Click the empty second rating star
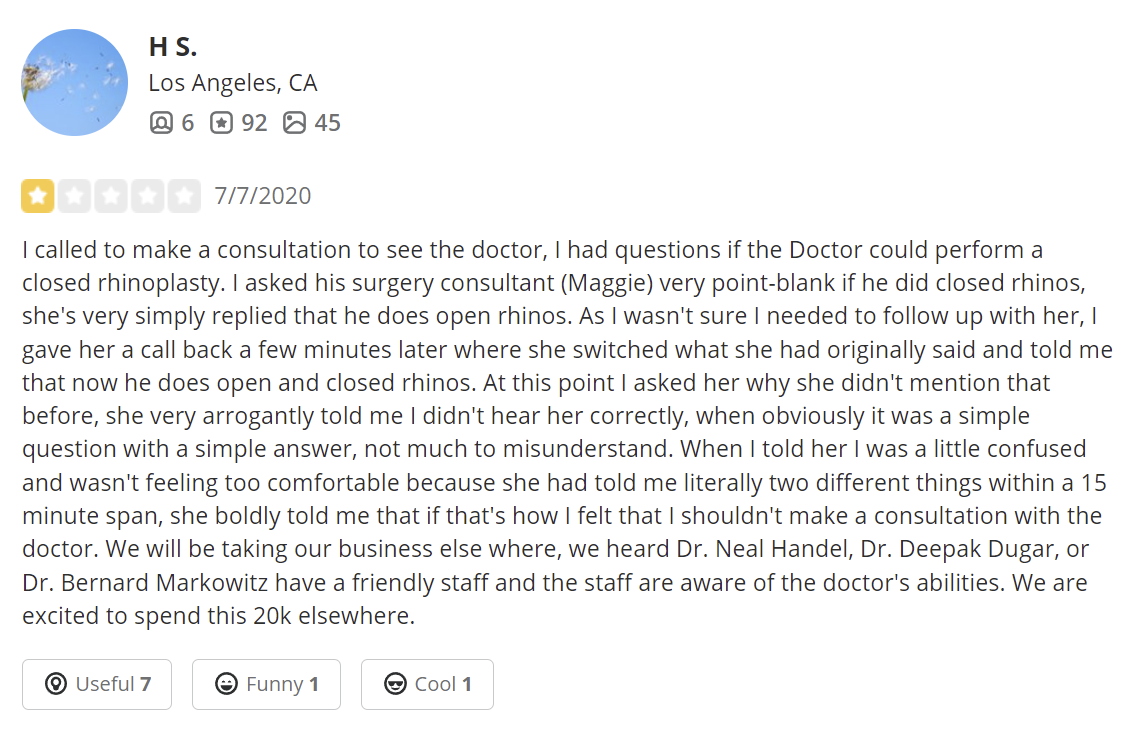Screen dimensions: 1147x752 coord(75,196)
